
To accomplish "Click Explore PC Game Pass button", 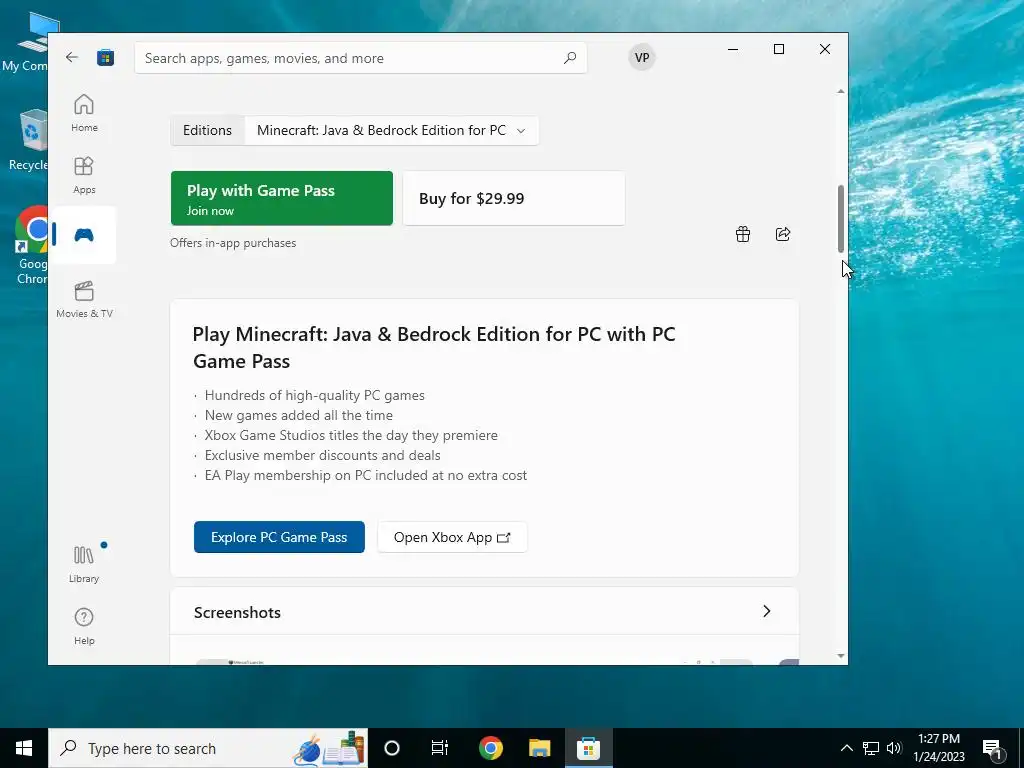I will [279, 537].
